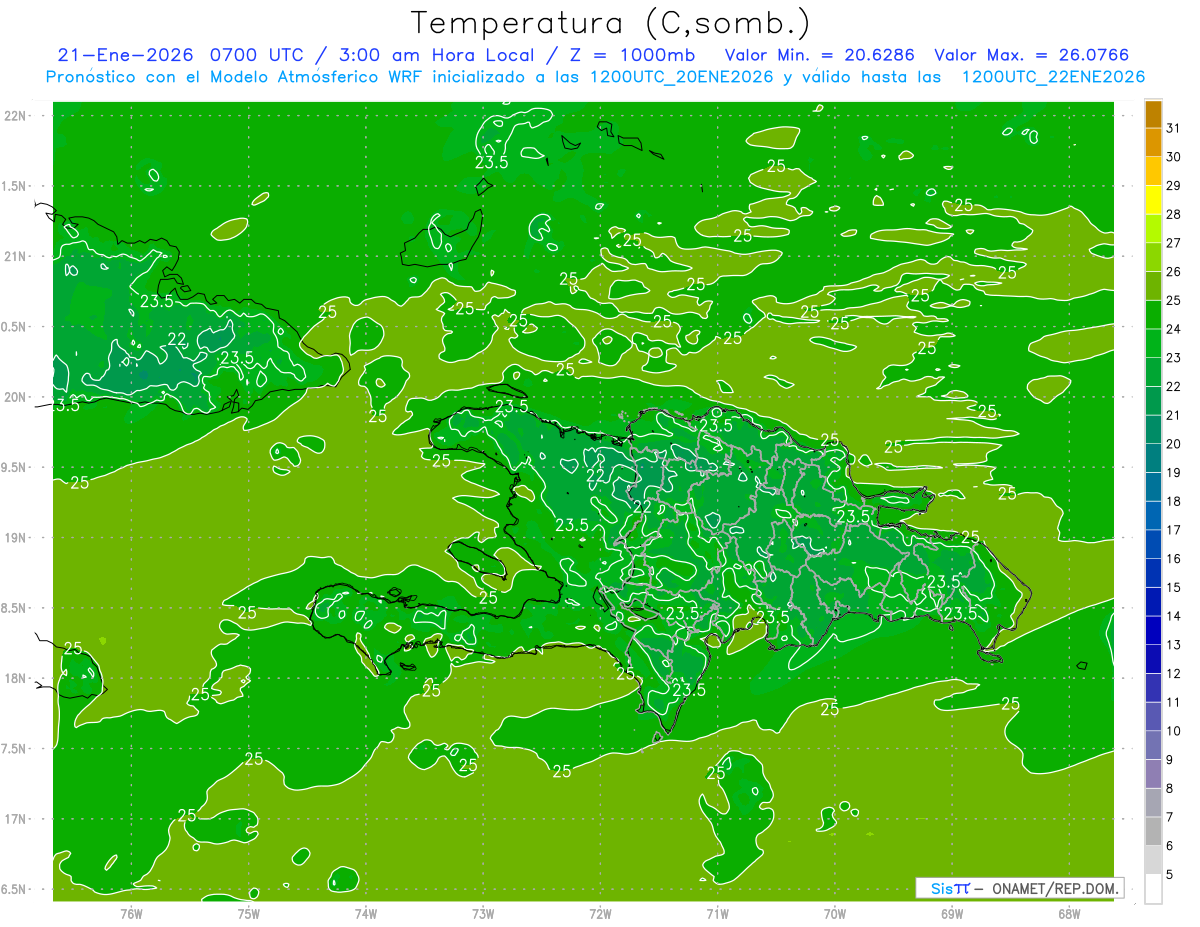This screenshot has width=1200, height=927.
Task: Click the colorbar label 8
Action: click(x=1171, y=789)
